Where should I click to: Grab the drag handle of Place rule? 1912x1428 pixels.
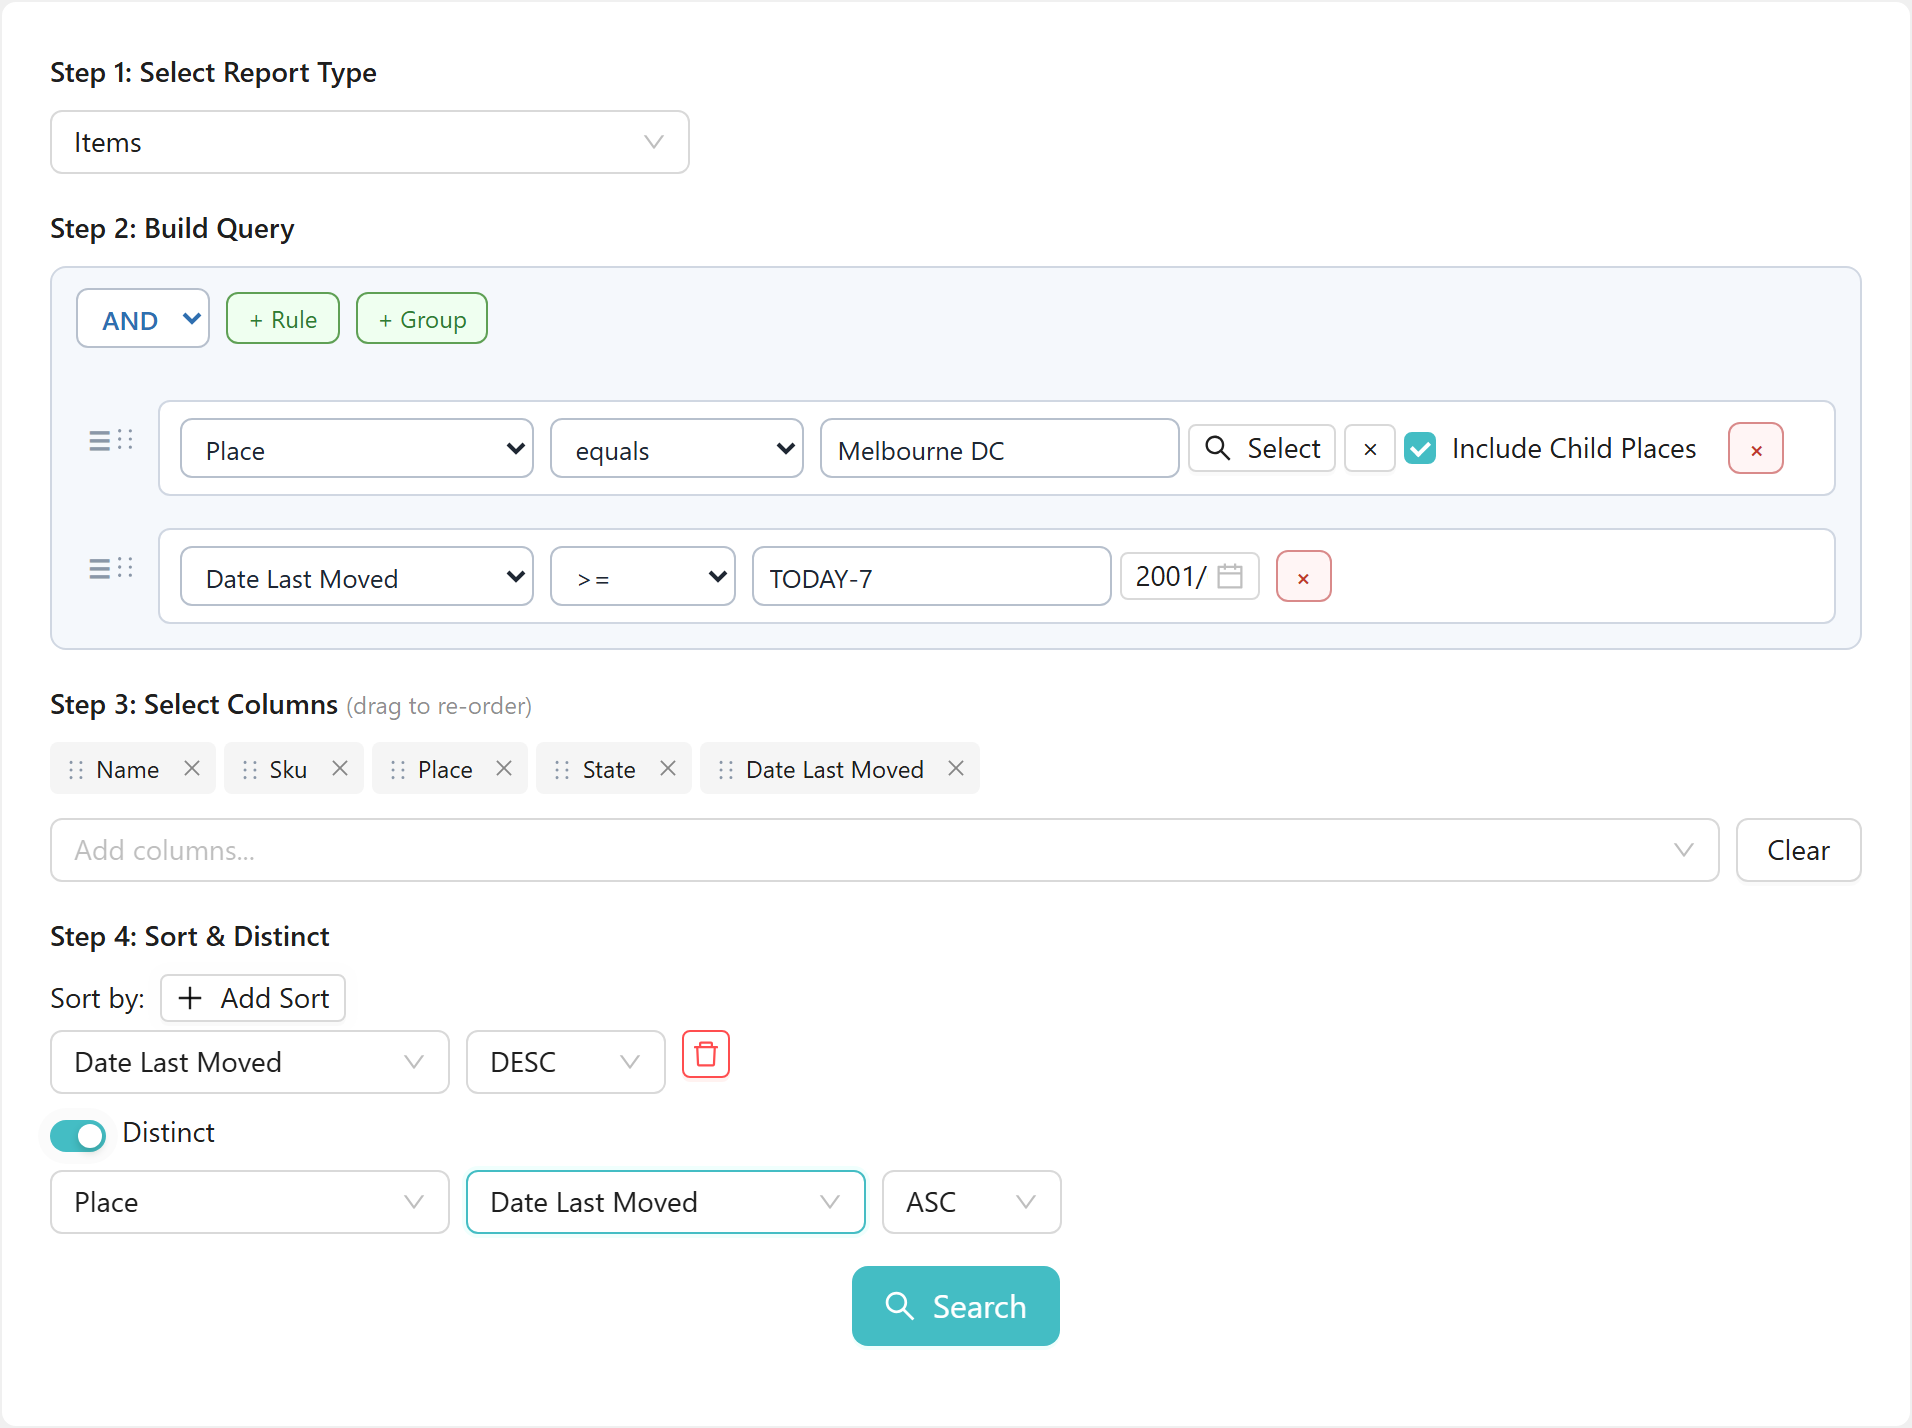[x=111, y=441]
